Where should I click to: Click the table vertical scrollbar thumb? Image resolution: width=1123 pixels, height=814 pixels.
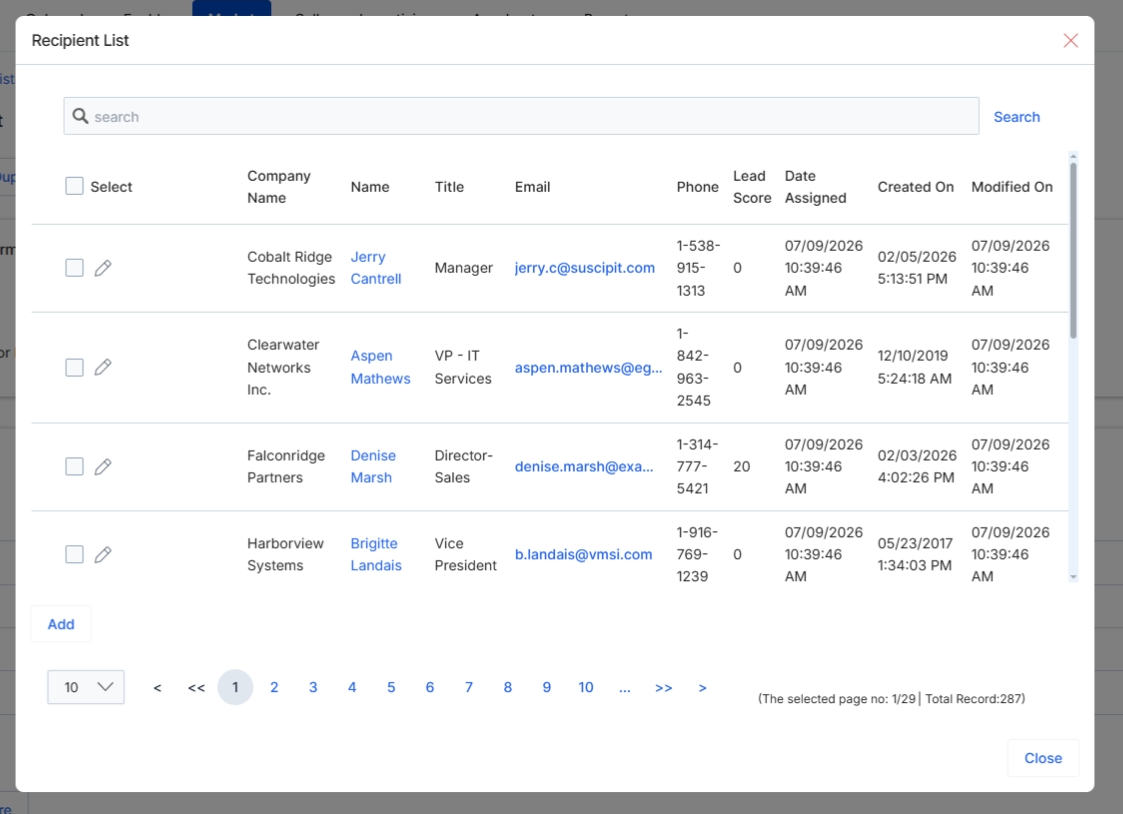tap(1073, 251)
